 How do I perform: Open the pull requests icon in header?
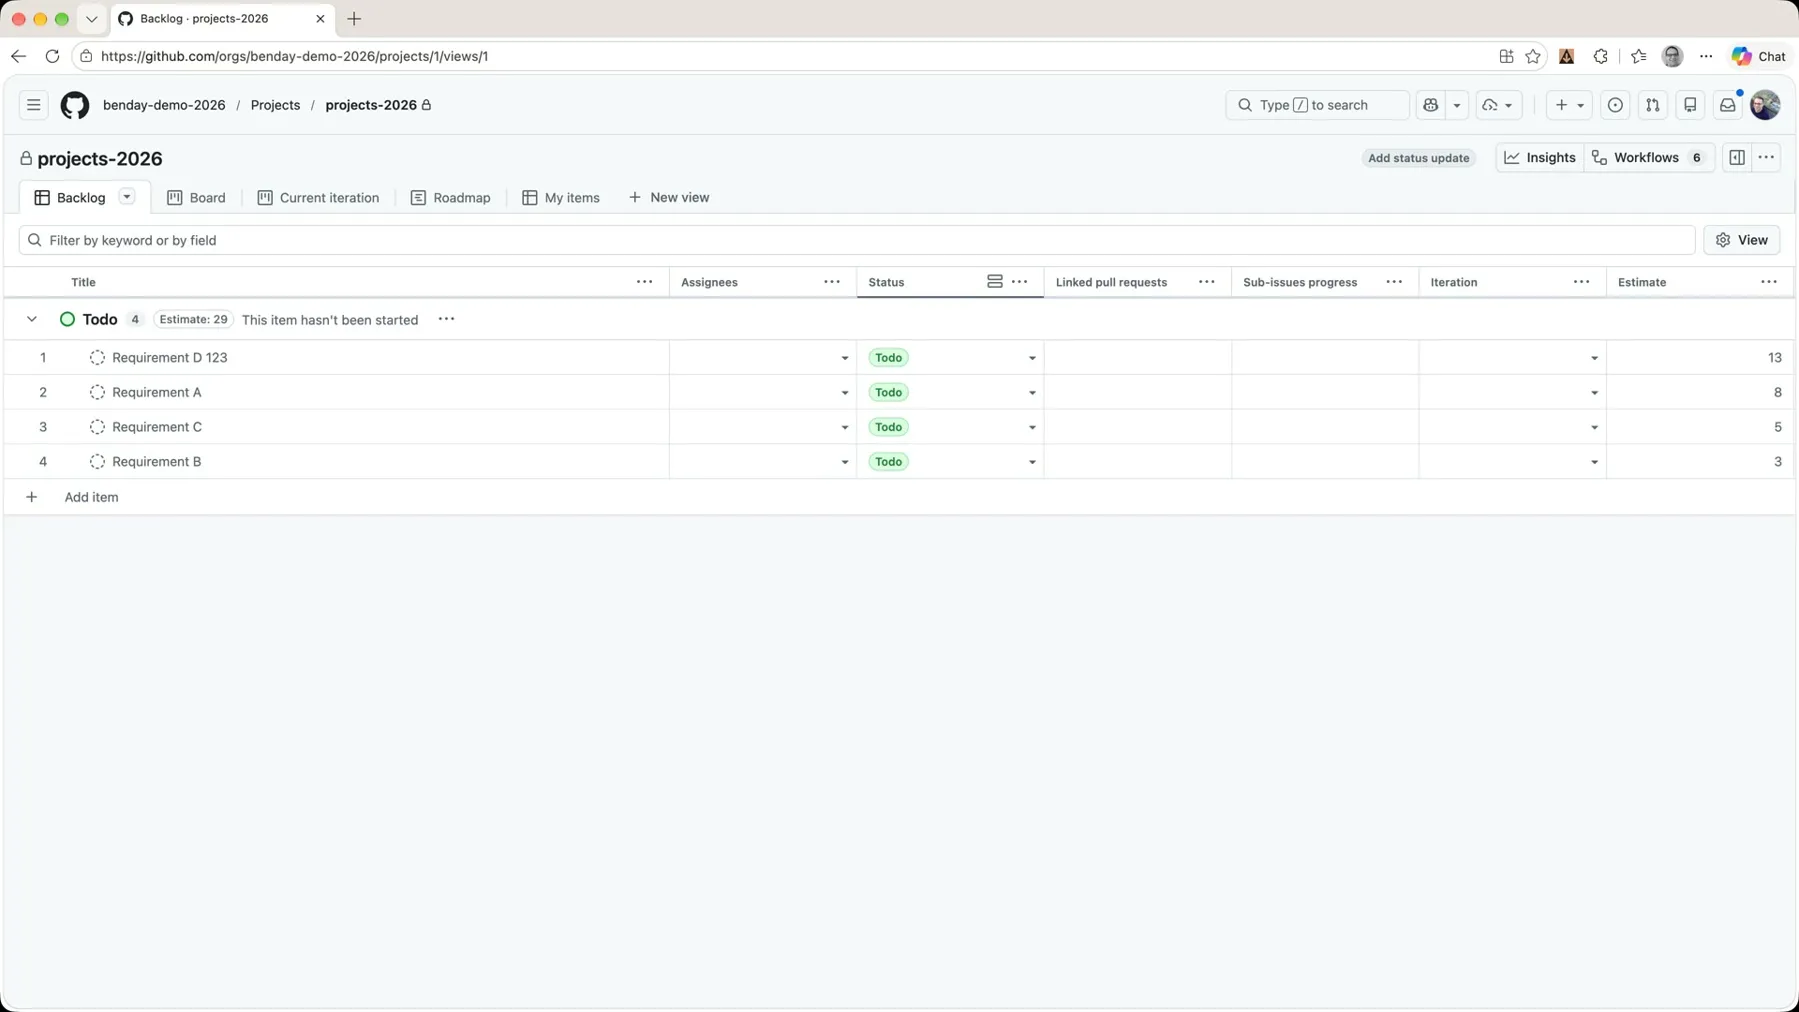[x=1652, y=105]
